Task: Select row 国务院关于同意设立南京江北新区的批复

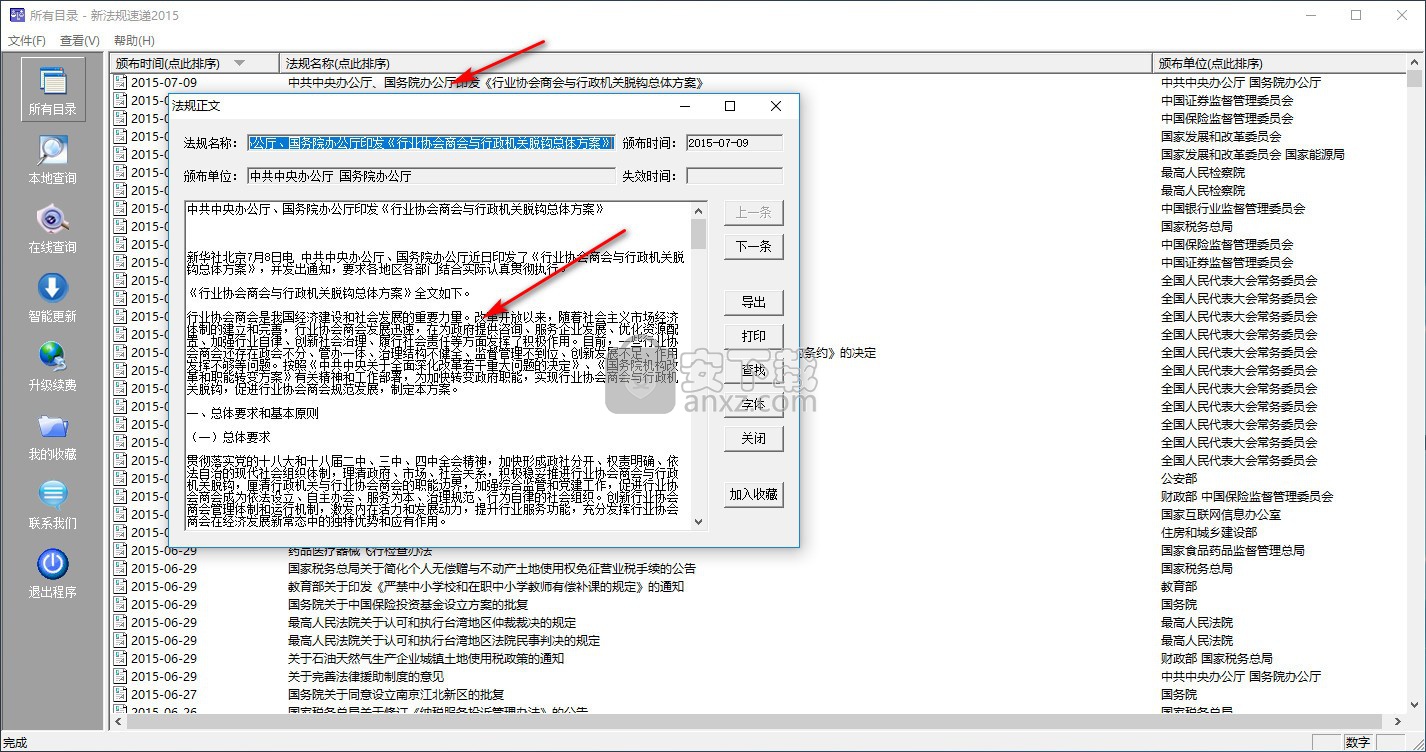Action: 396,694
